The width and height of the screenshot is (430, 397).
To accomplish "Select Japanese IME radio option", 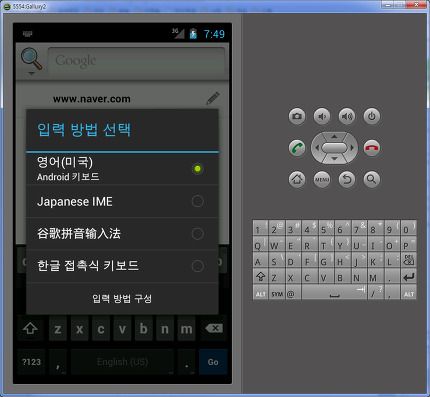I will 122,201.
